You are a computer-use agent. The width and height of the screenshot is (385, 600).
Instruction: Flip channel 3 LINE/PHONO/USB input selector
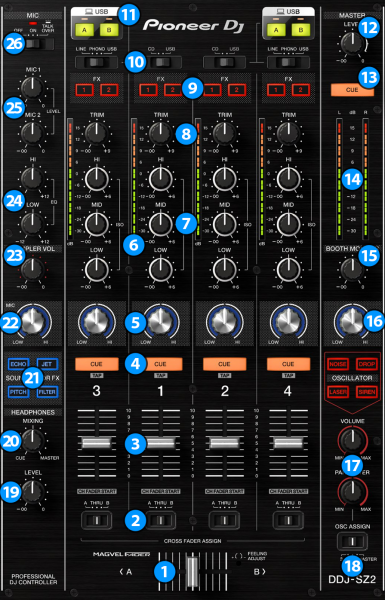pyautogui.click(x=97, y=62)
